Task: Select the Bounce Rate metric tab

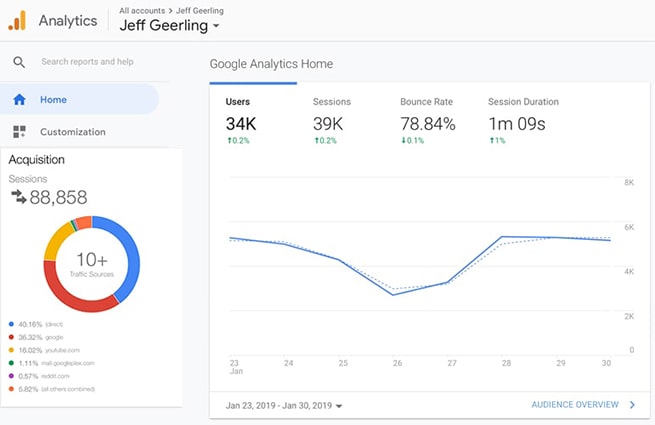Action: tap(427, 115)
